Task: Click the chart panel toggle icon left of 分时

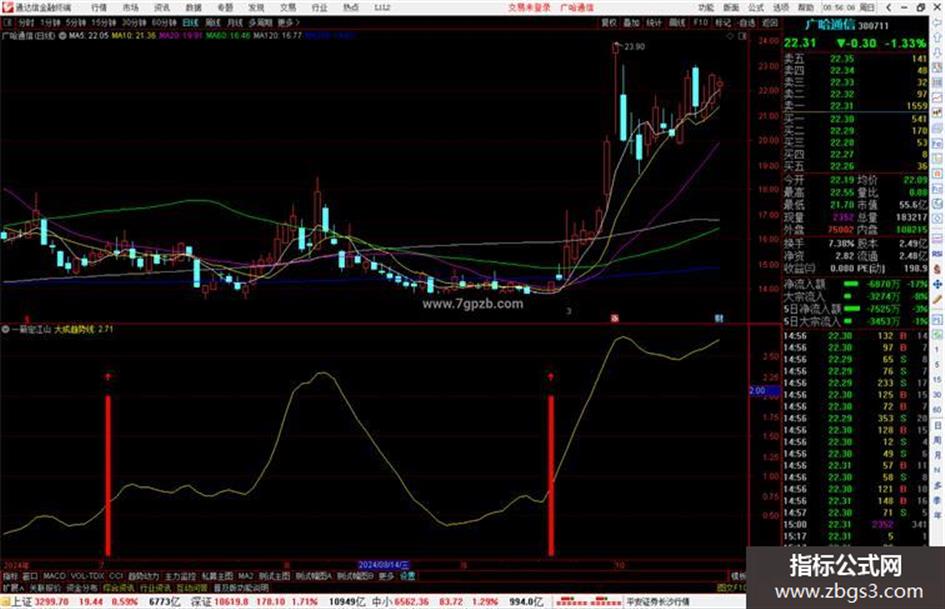Action: [7, 22]
